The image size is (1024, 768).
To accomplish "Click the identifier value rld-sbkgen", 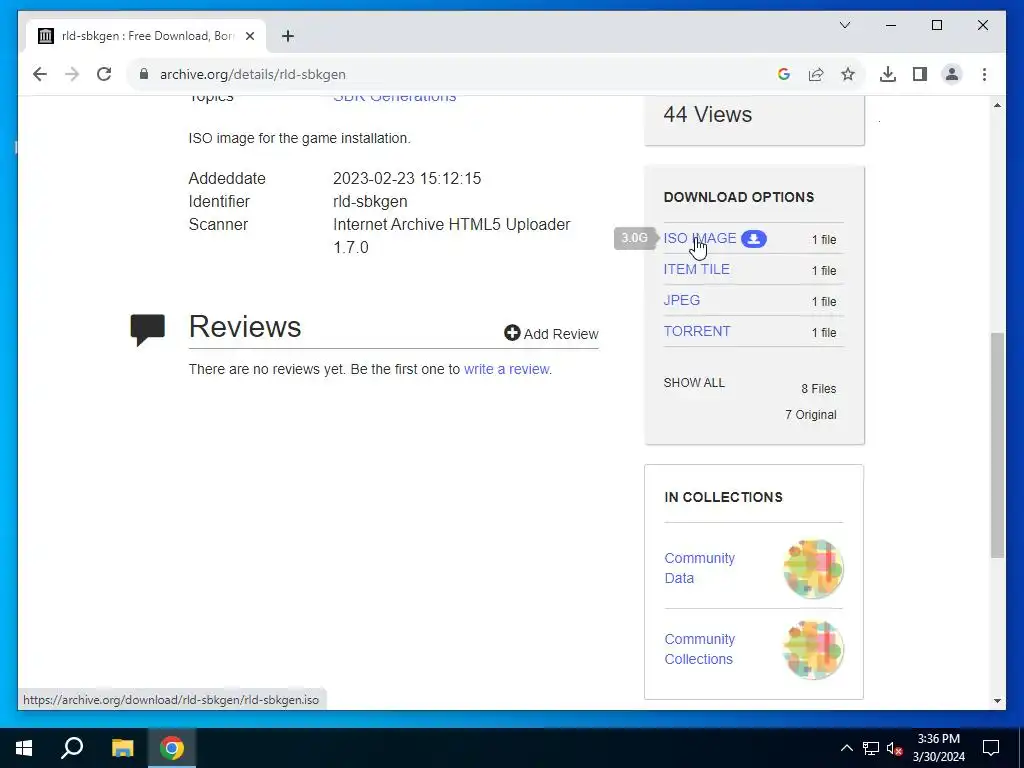I will (370, 201).
